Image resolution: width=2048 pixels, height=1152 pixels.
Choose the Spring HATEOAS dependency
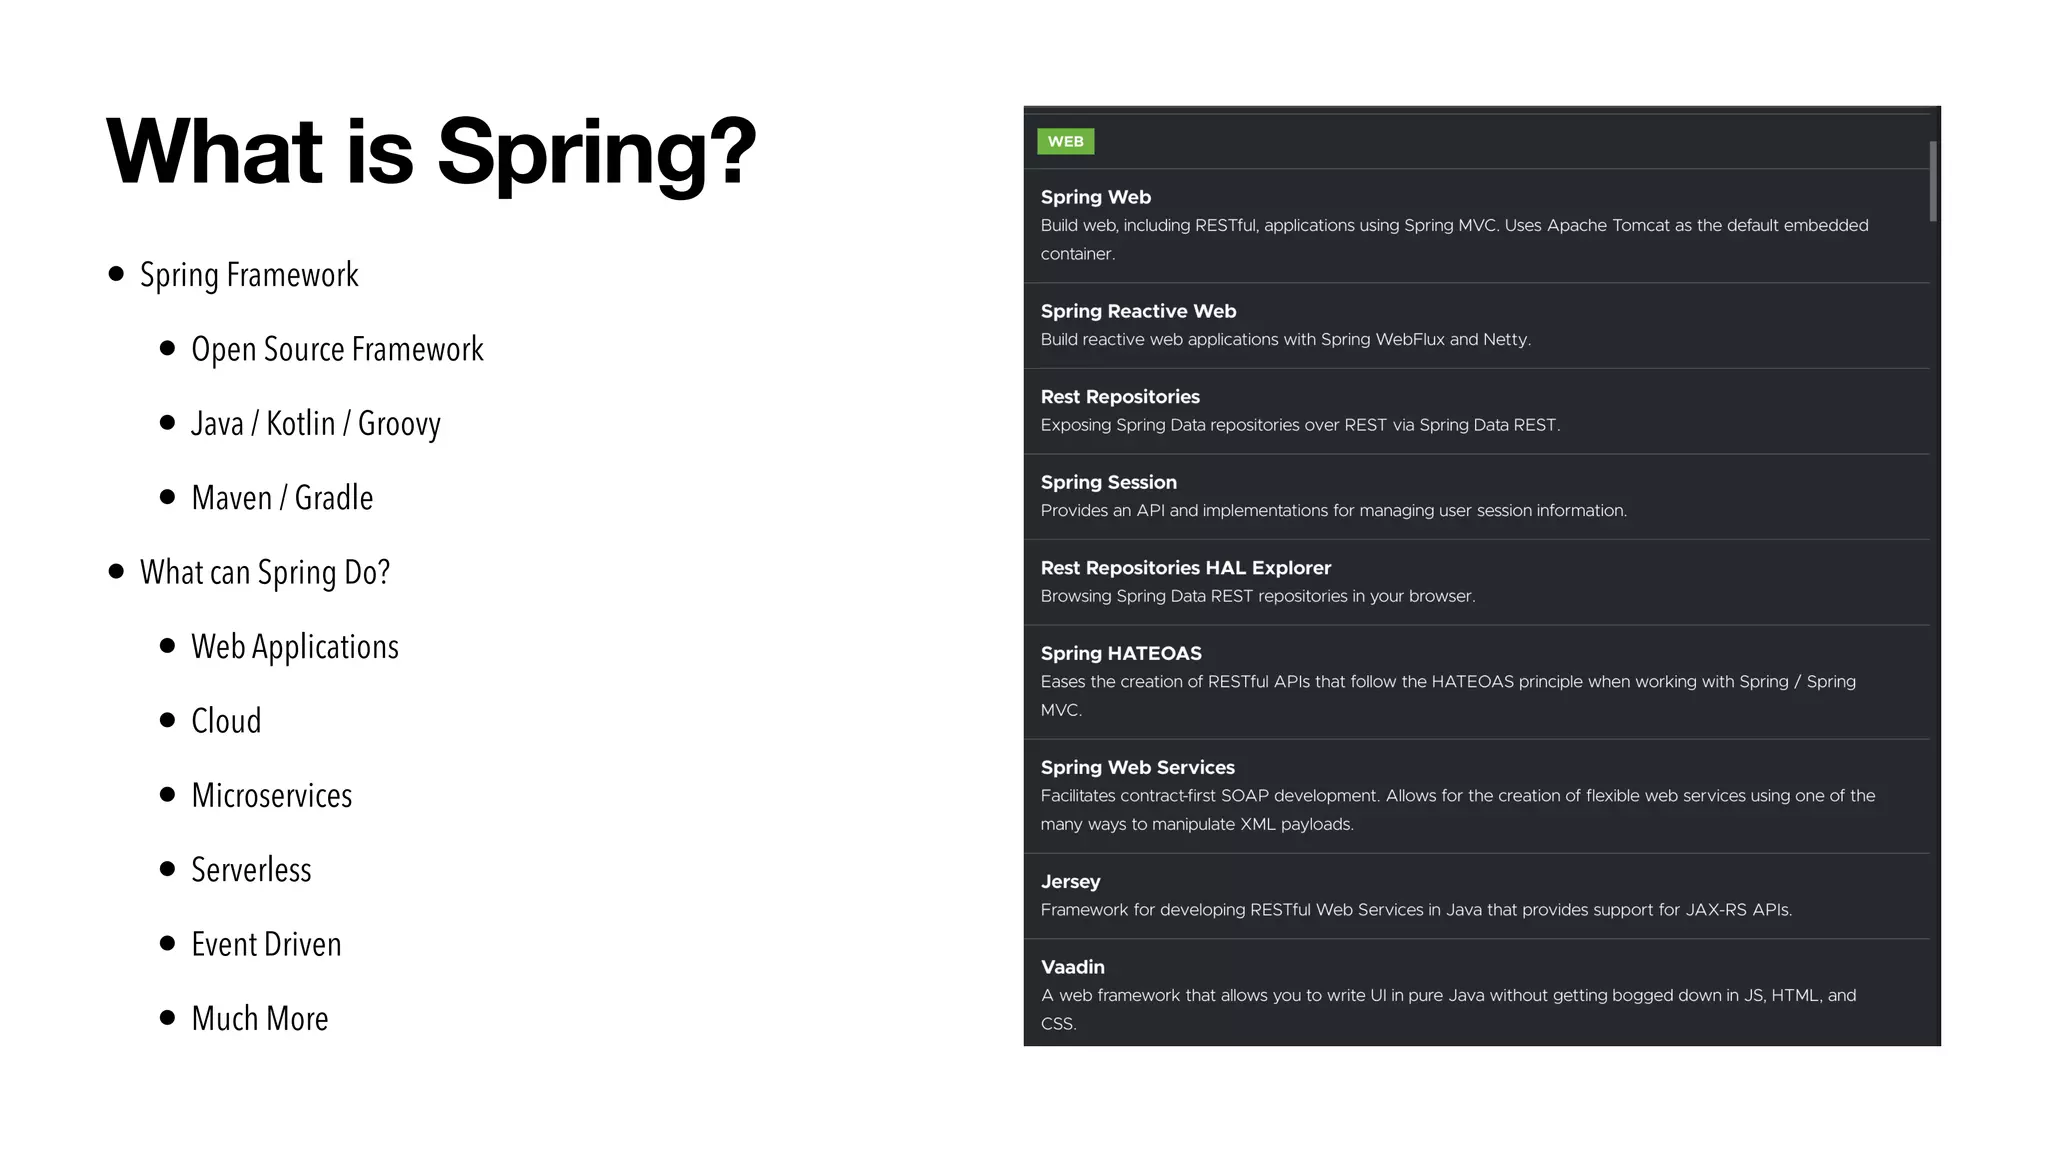coord(1120,653)
